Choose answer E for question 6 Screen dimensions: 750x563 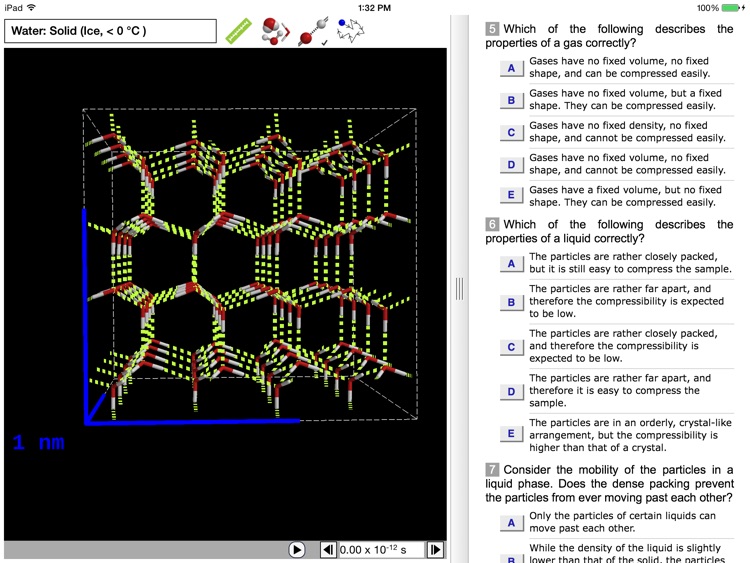pos(511,433)
